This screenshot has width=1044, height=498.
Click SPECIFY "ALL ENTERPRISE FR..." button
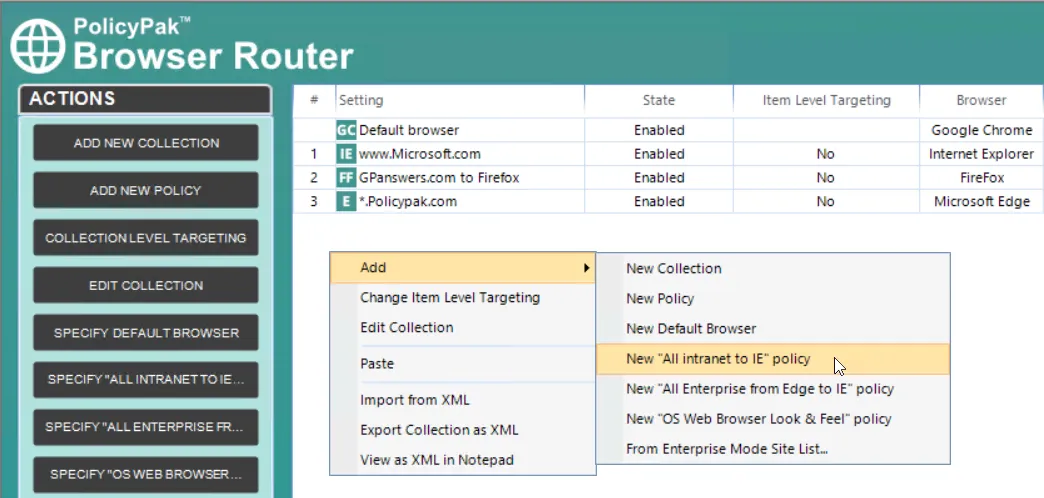click(146, 427)
